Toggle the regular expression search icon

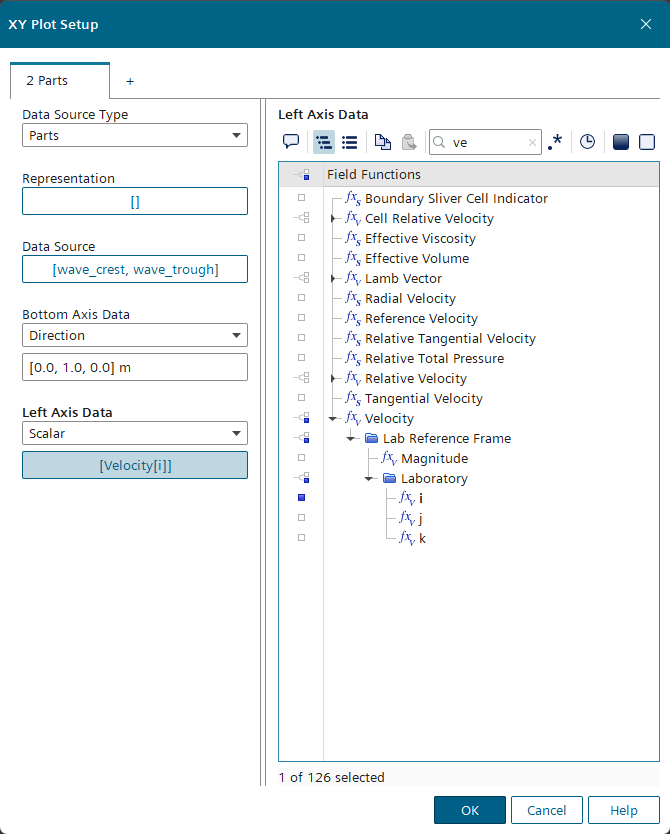[556, 142]
